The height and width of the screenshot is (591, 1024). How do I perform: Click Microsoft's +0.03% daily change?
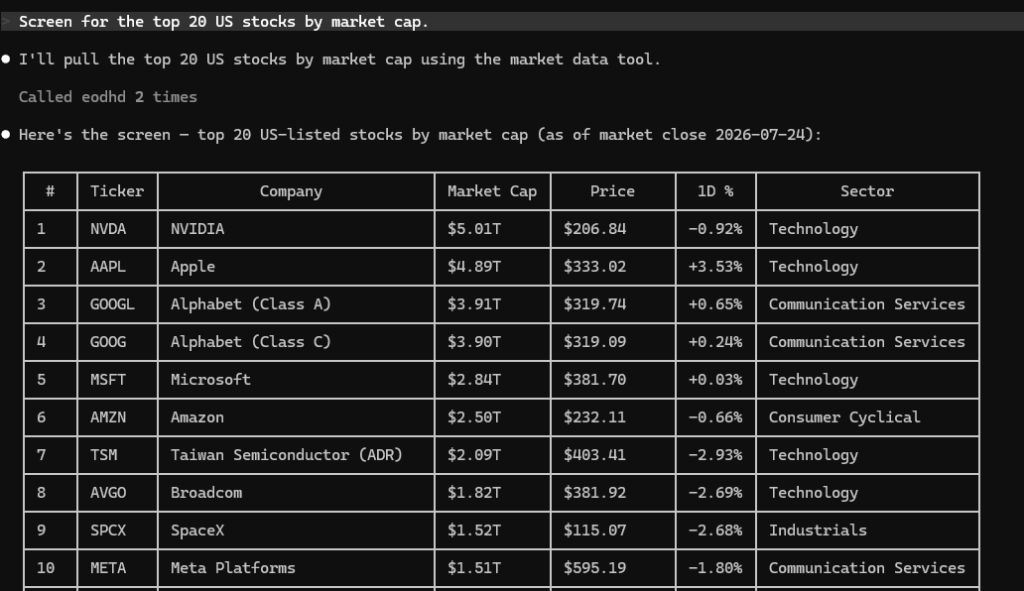(x=715, y=379)
